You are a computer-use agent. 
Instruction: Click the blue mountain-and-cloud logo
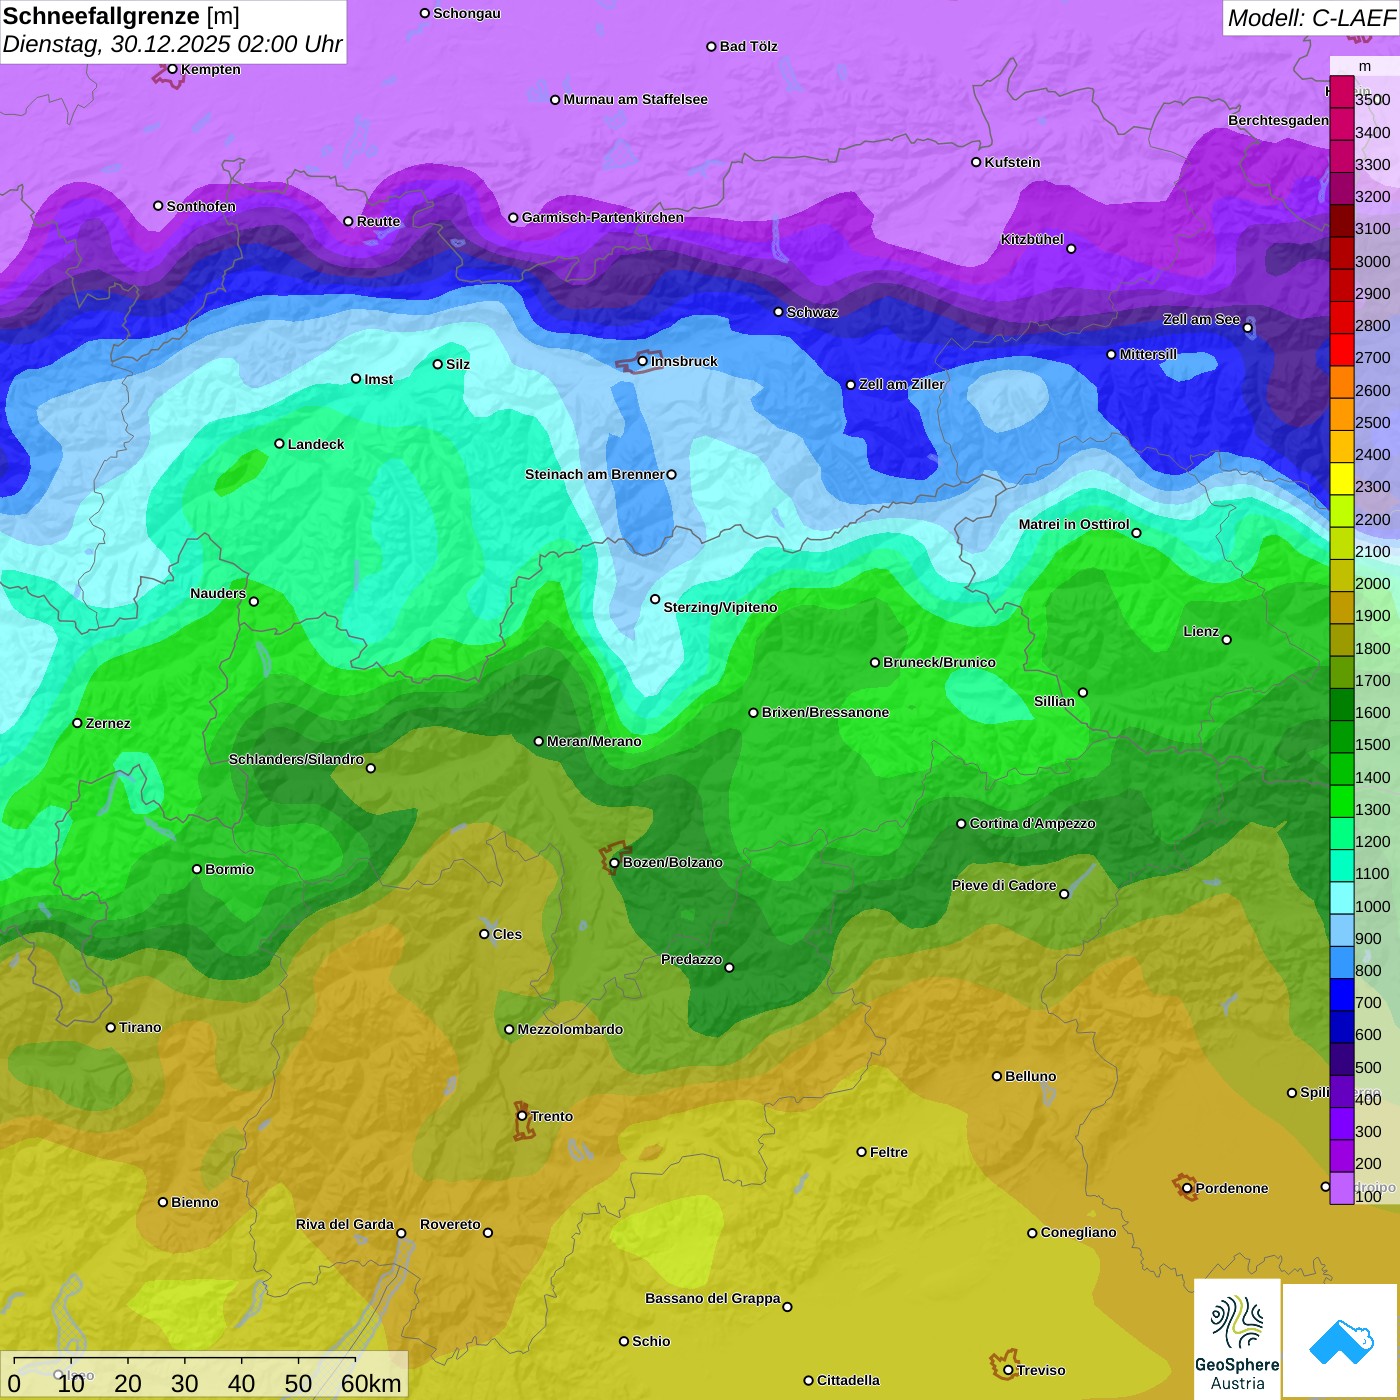(1341, 1341)
